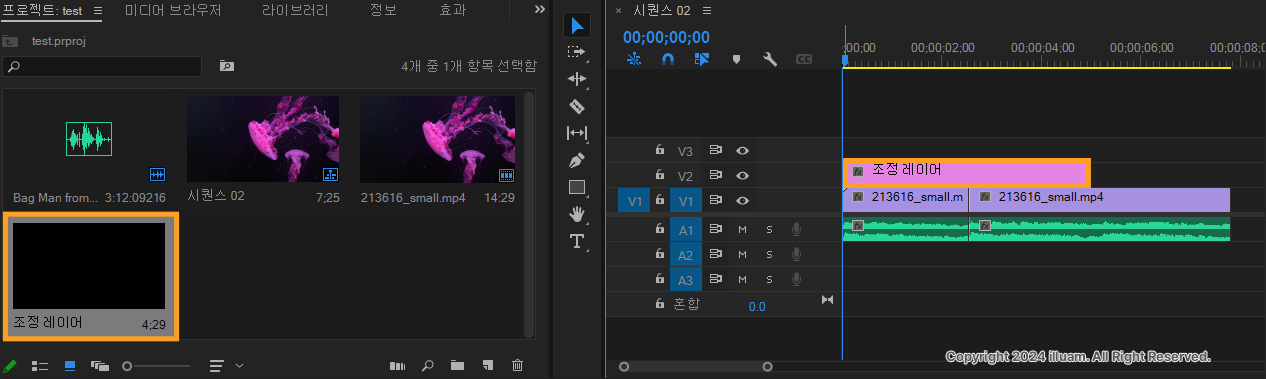Screen dimensions: 1266x379
Task: Click the keyframe icon on the mix track
Action: point(827,300)
